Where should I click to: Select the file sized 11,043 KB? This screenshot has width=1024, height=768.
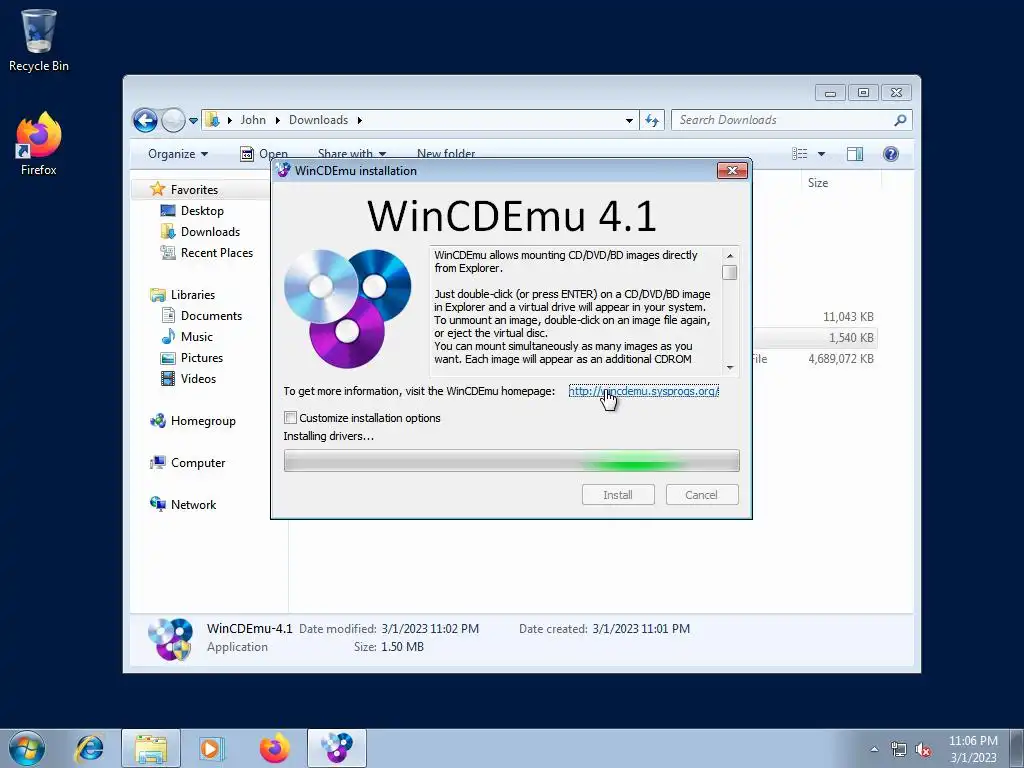pos(848,317)
